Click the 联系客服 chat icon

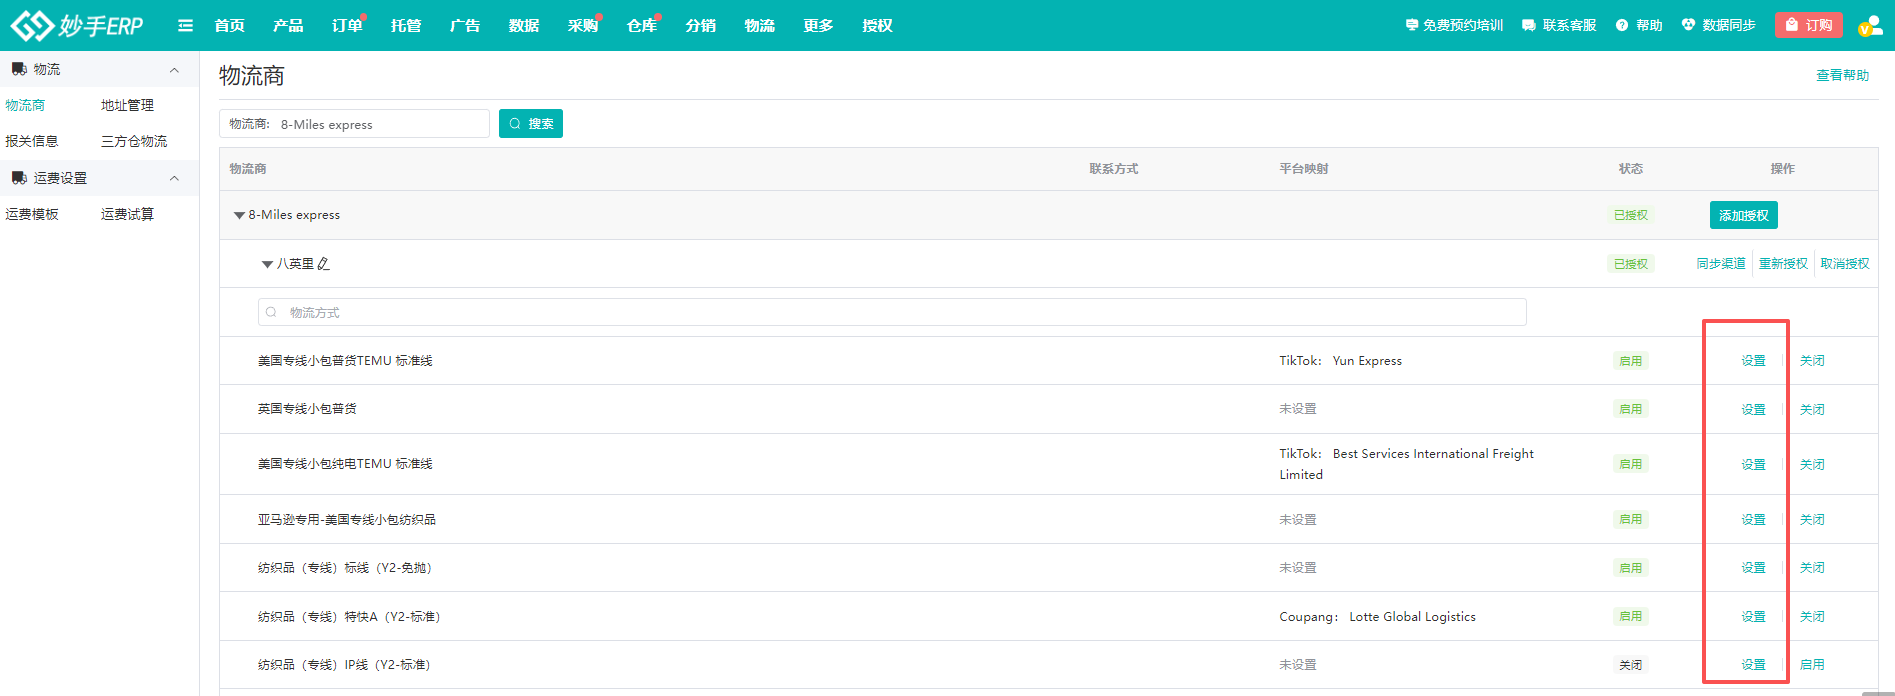(1528, 25)
